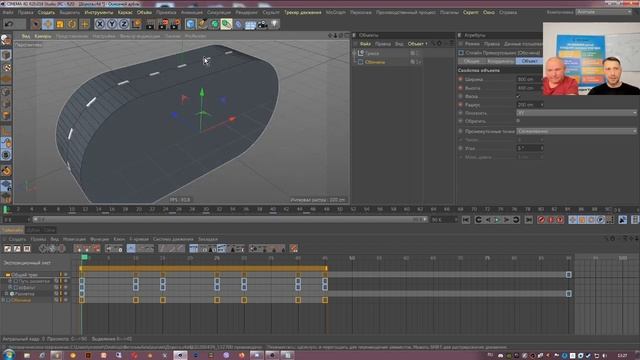Viewport: 640px width, 360px height.
Task: Click the Camera object icon
Action: [262, 24]
